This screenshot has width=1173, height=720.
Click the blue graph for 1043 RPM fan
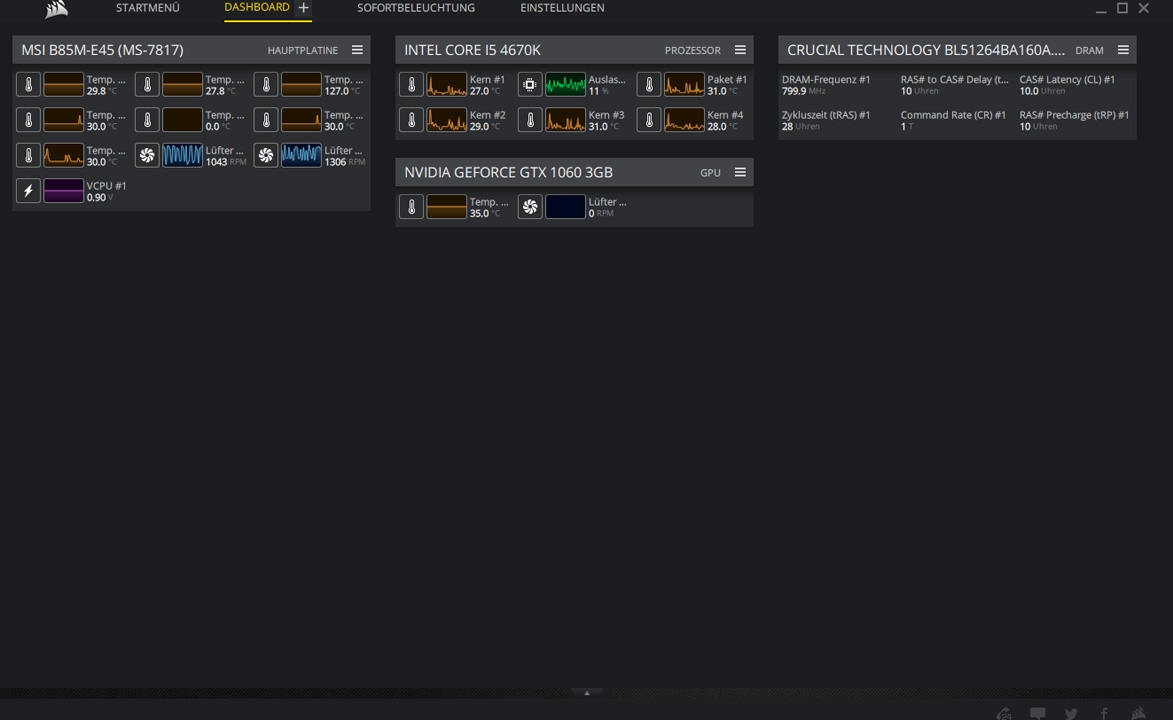(x=183, y=155)
